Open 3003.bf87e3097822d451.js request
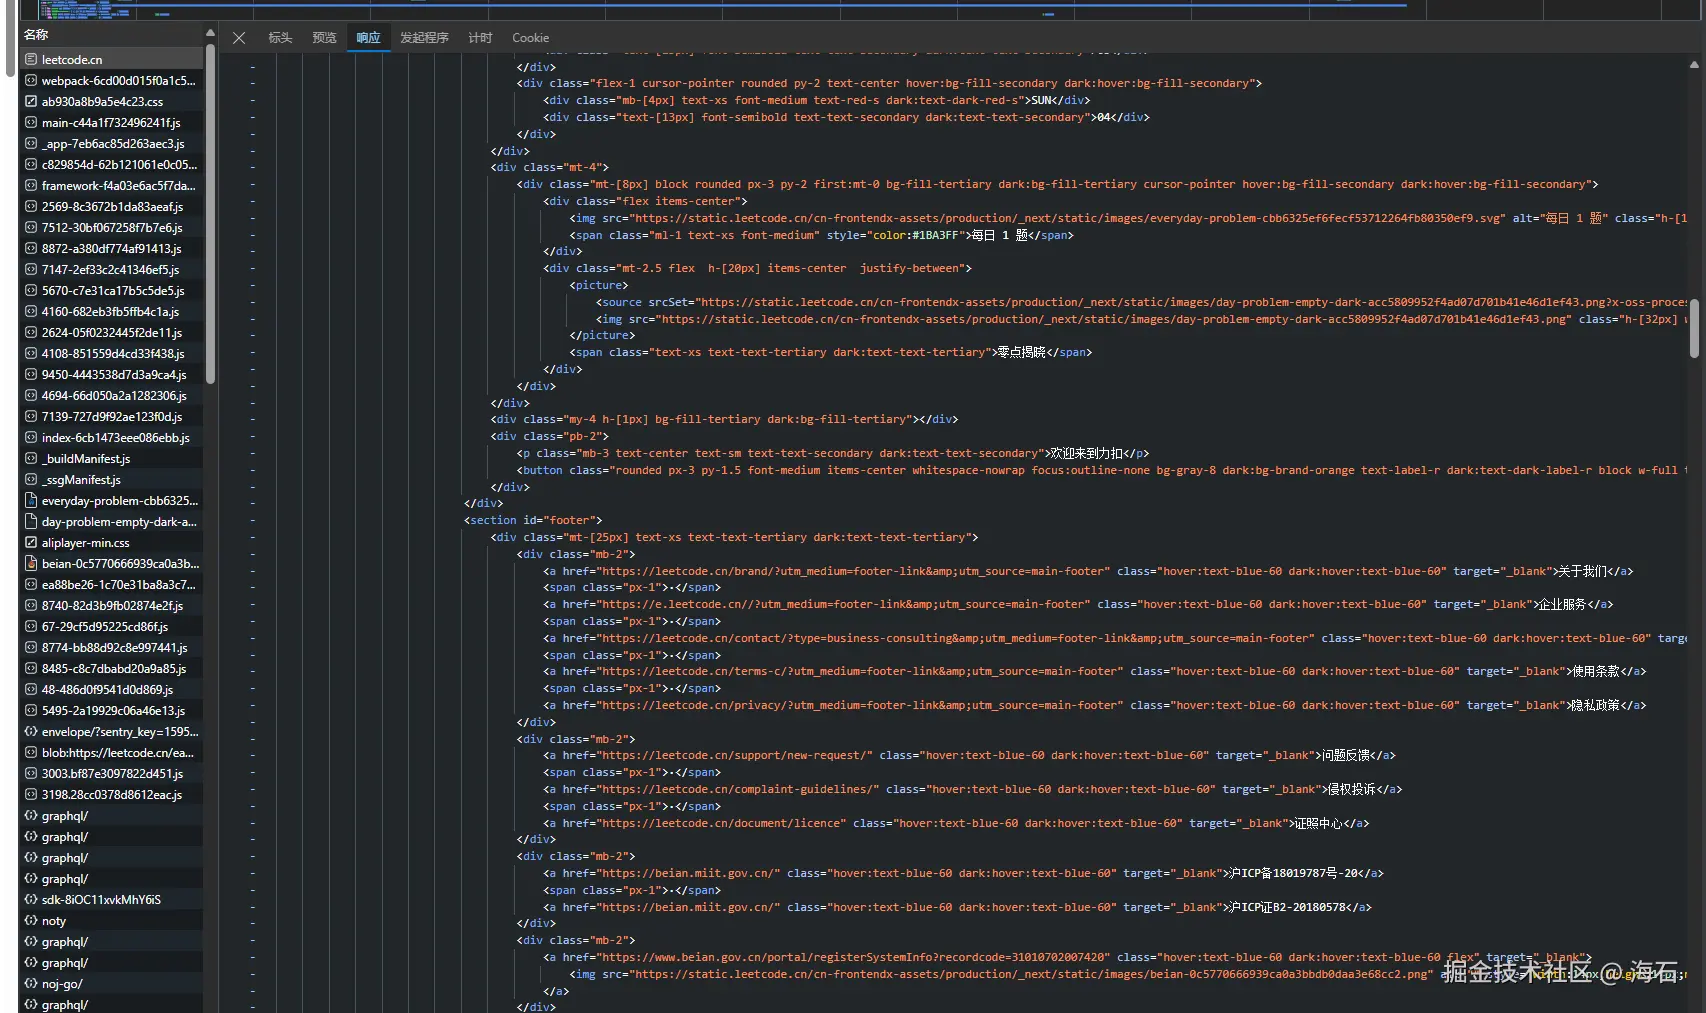The image size is (1706, 1013). (x=112, y=774)
